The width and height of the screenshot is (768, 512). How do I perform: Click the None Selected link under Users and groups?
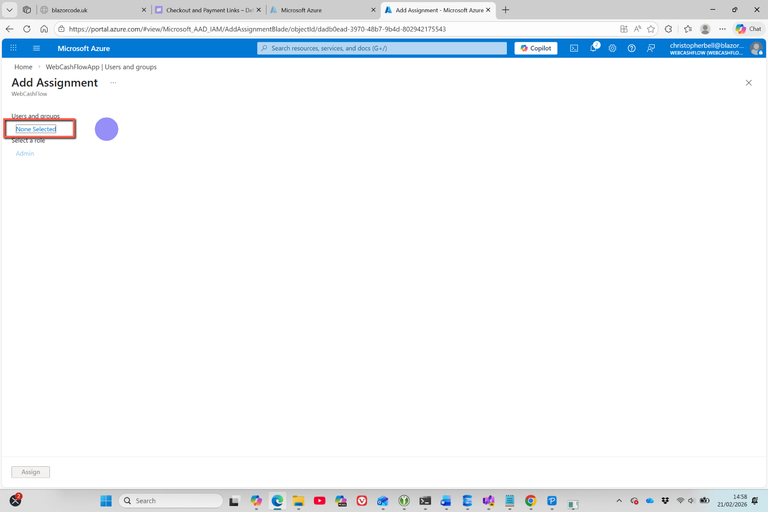36,129
